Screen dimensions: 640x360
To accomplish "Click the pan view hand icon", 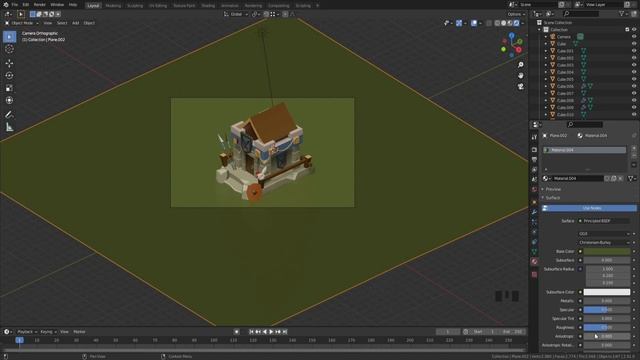I will click(x=520, y=76).
